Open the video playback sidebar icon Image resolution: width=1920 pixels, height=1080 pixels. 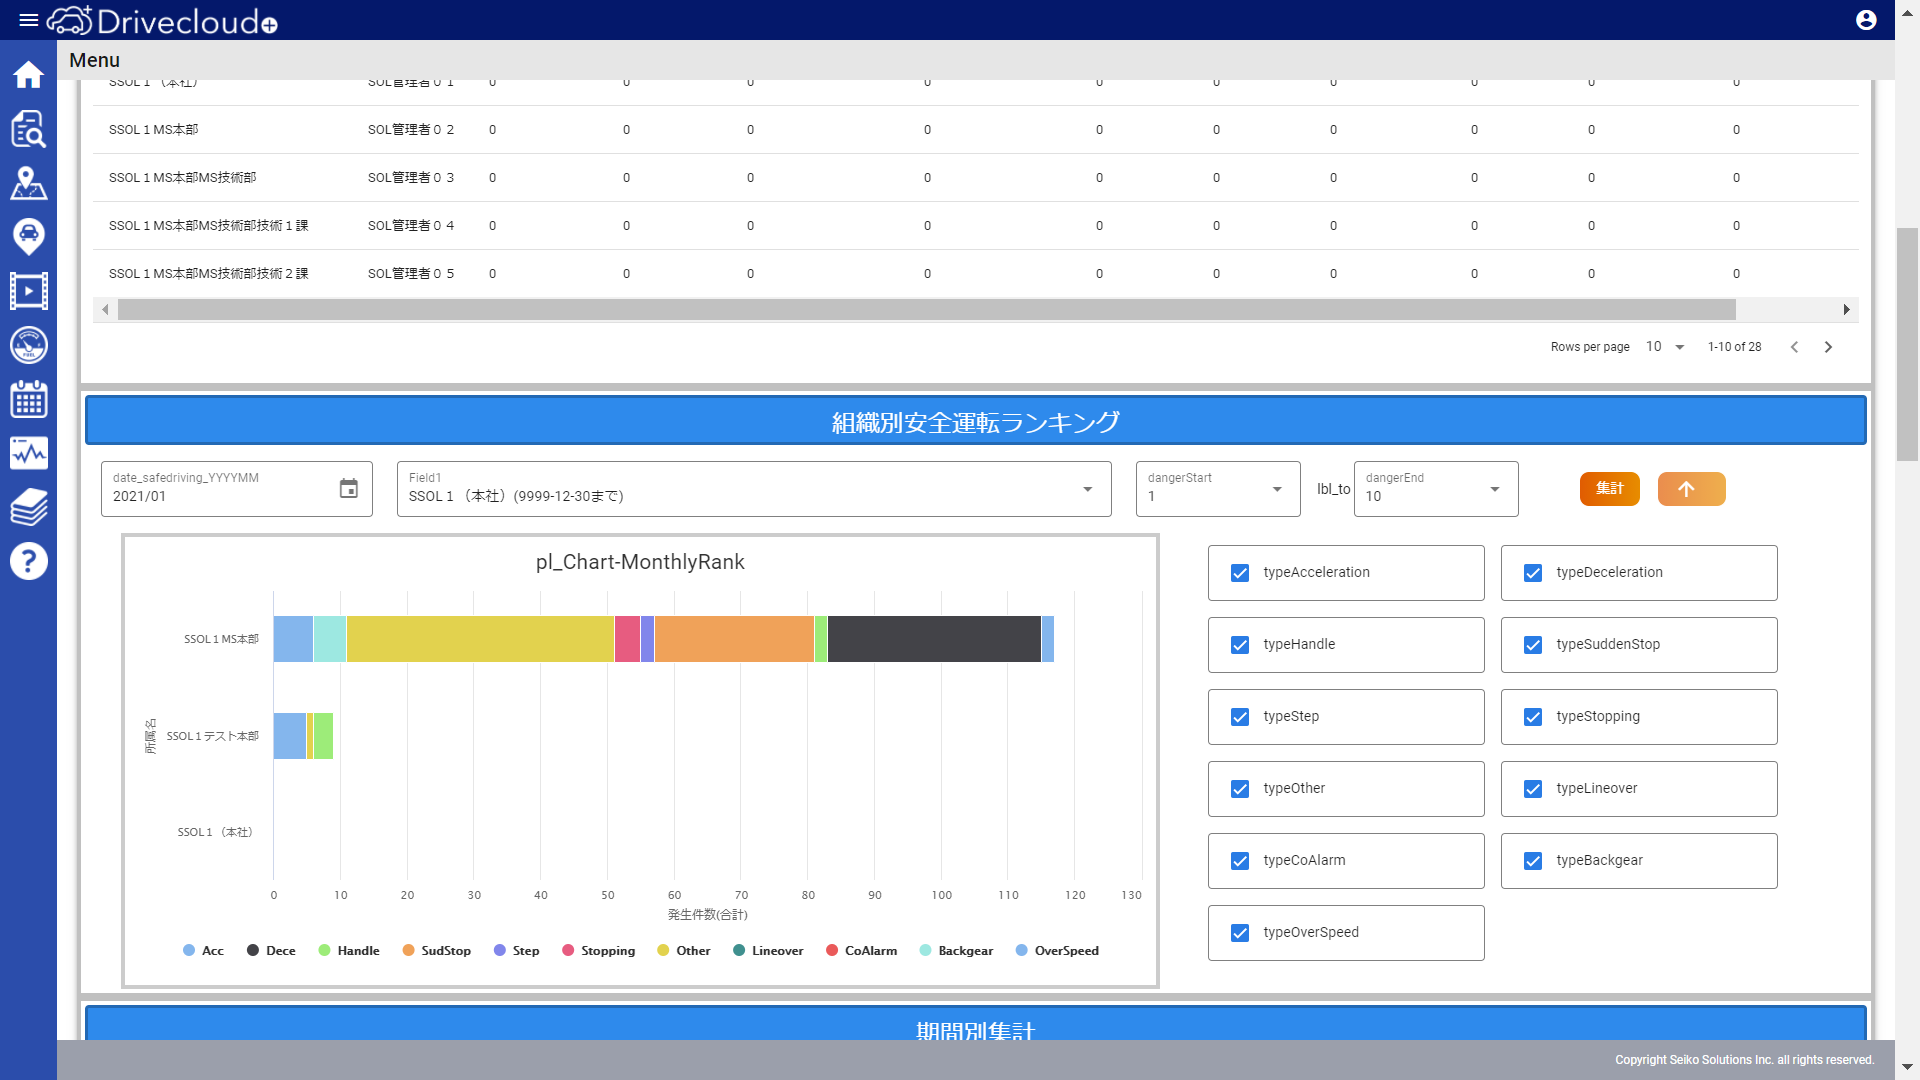[x=28, y=291]
